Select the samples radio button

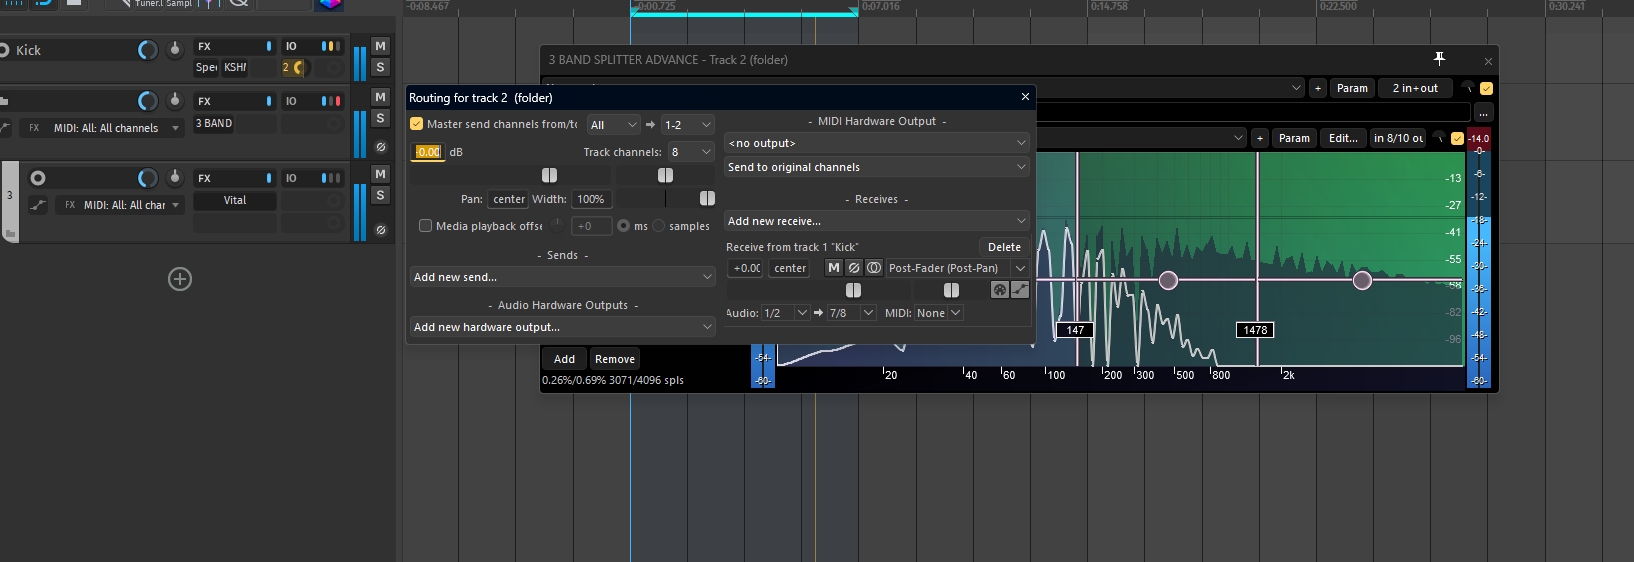[659, 226]
